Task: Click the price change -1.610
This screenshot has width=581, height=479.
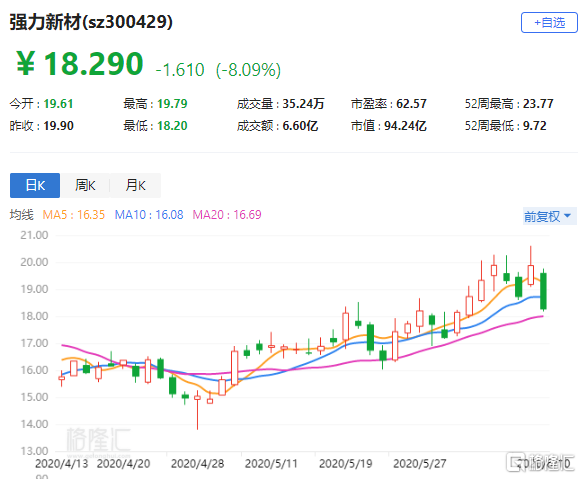Action: click(x=180, y=70)
